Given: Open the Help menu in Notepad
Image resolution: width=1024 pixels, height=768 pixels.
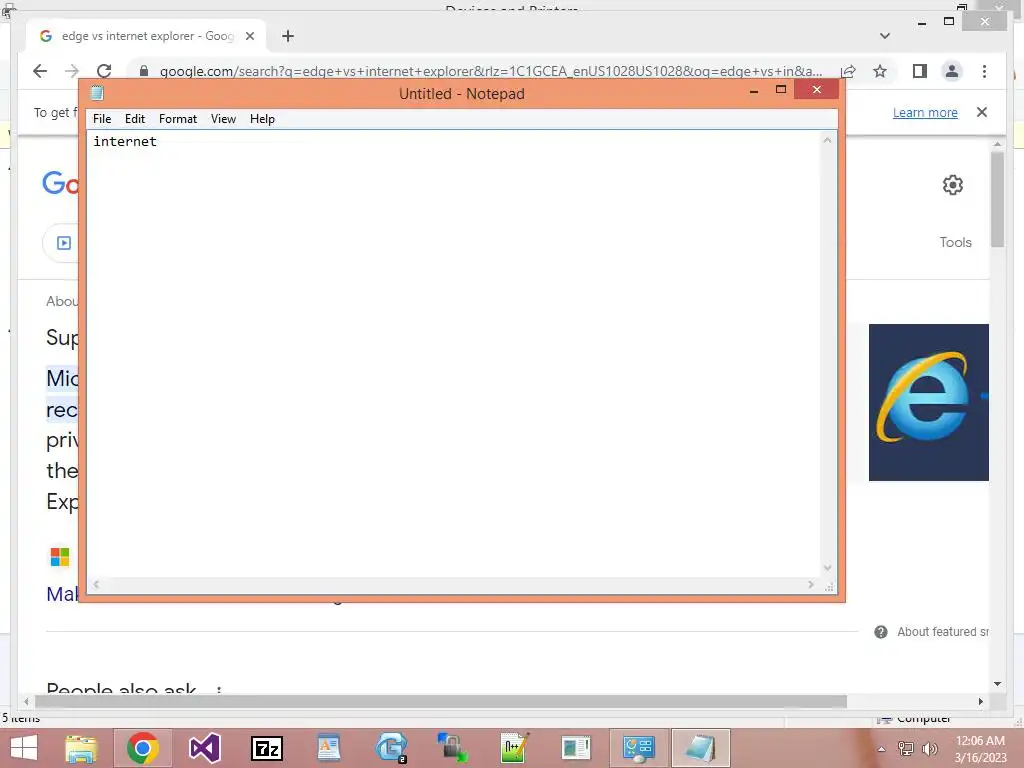Looking at the screenshot, I should pyautogui.click(x=262, y=119).
